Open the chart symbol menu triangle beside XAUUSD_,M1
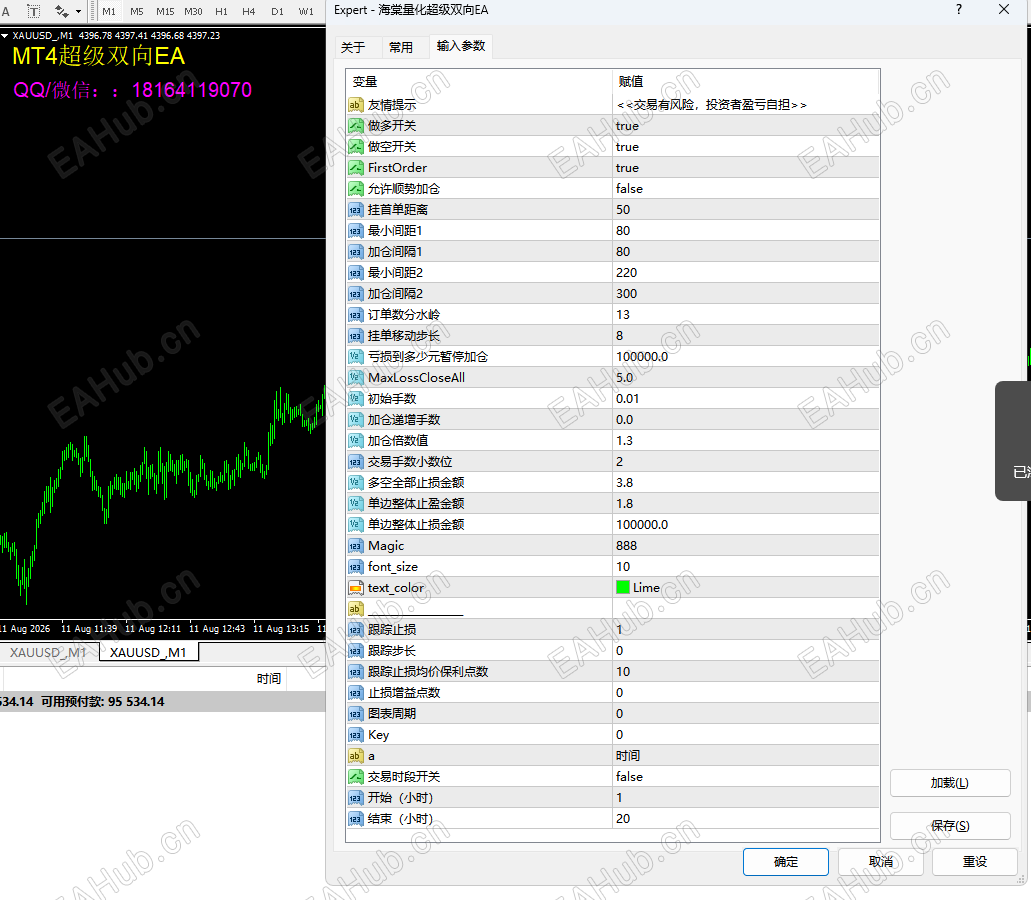This screenshot has width=1031, height=900. pyautogui.click(x=5, y=36)
